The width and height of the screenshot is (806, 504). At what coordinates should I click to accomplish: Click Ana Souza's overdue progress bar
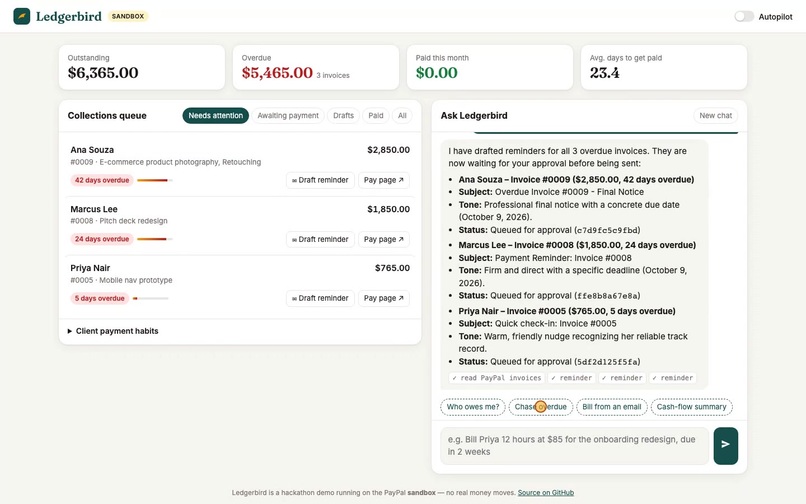154,181
